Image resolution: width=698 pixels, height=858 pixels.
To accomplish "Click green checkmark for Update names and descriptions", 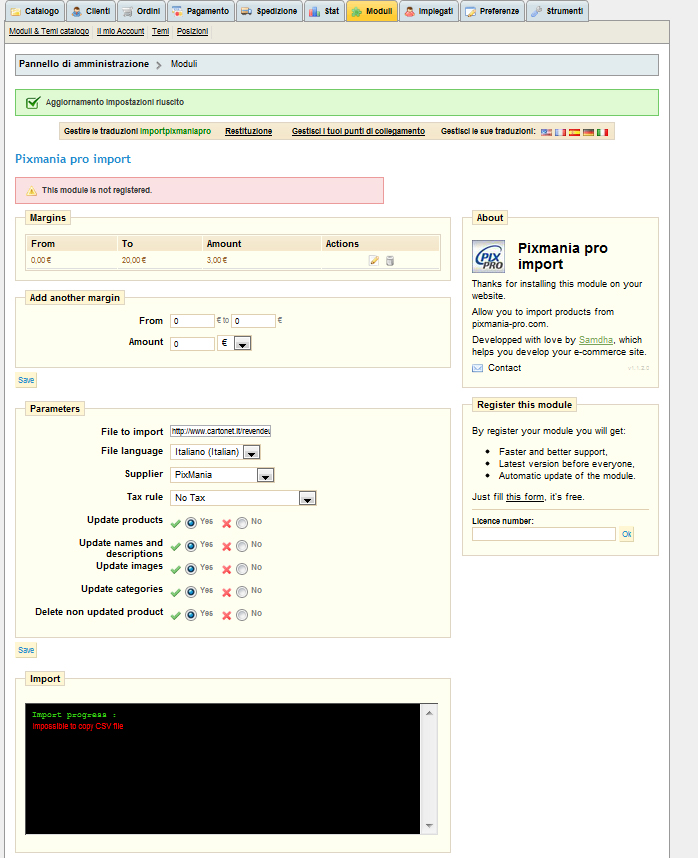I will [x=176, y=546].
